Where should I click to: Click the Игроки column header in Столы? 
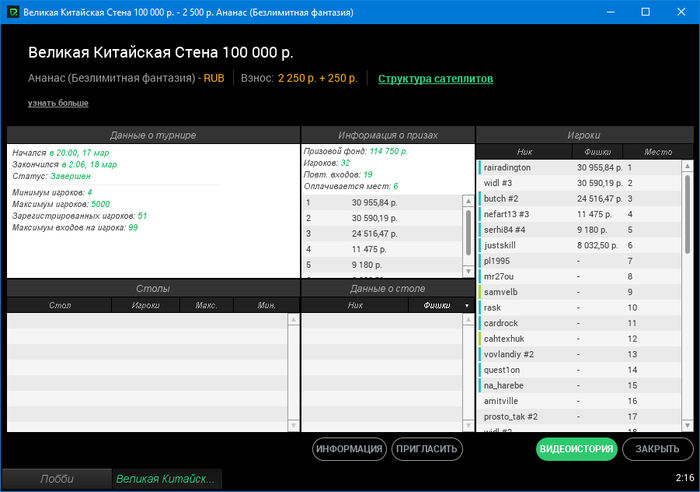[146, 305]
